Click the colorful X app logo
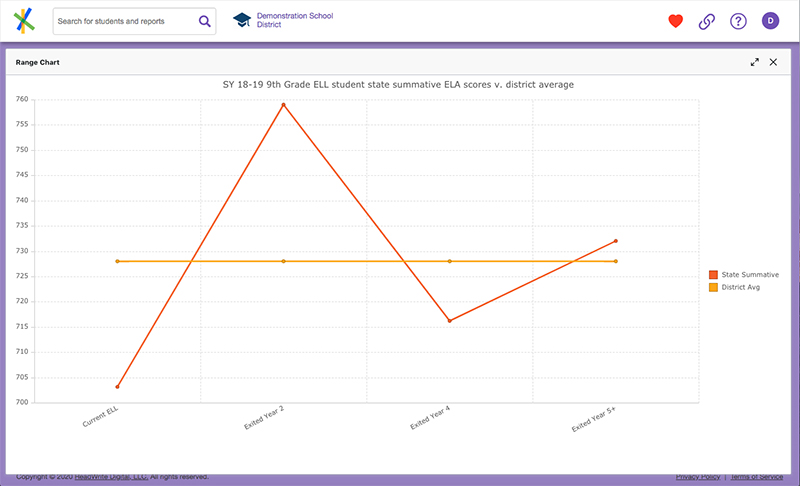Viewport: 800px width, 486px height. [24, 20]
